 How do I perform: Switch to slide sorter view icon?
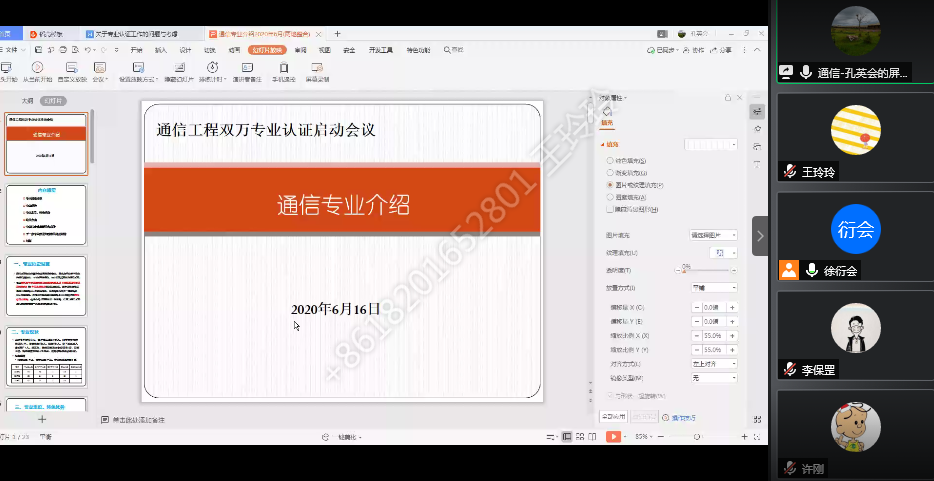[580, 437]
